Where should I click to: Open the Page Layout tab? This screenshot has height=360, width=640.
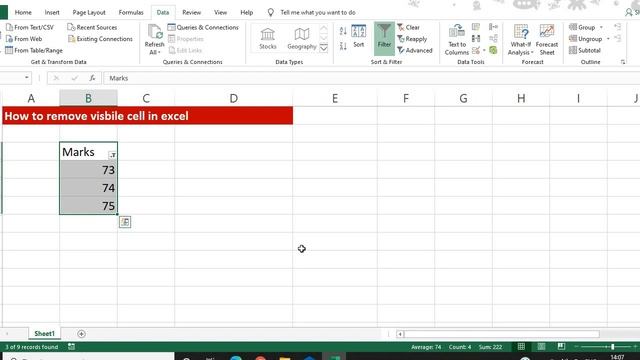(x=89, y=12)
